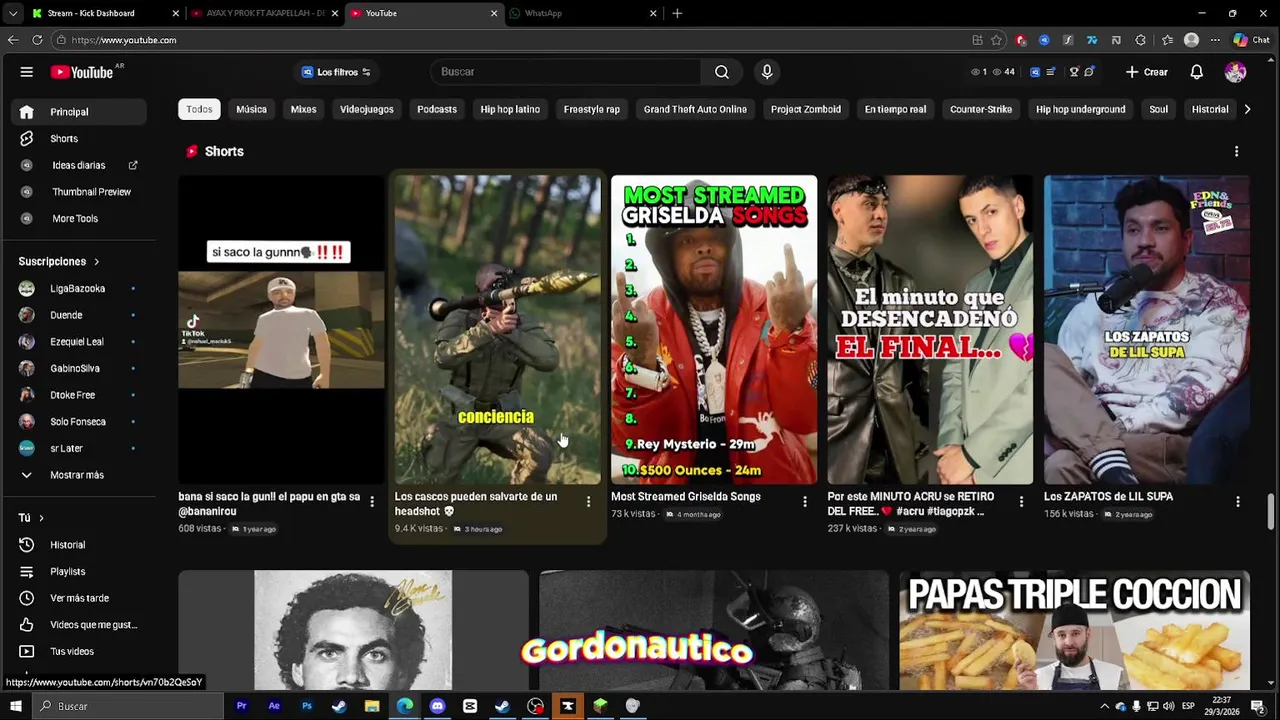Click the Shorts sidebar icon
Screen dimensions: 1280x720
(x=27, y=139)
